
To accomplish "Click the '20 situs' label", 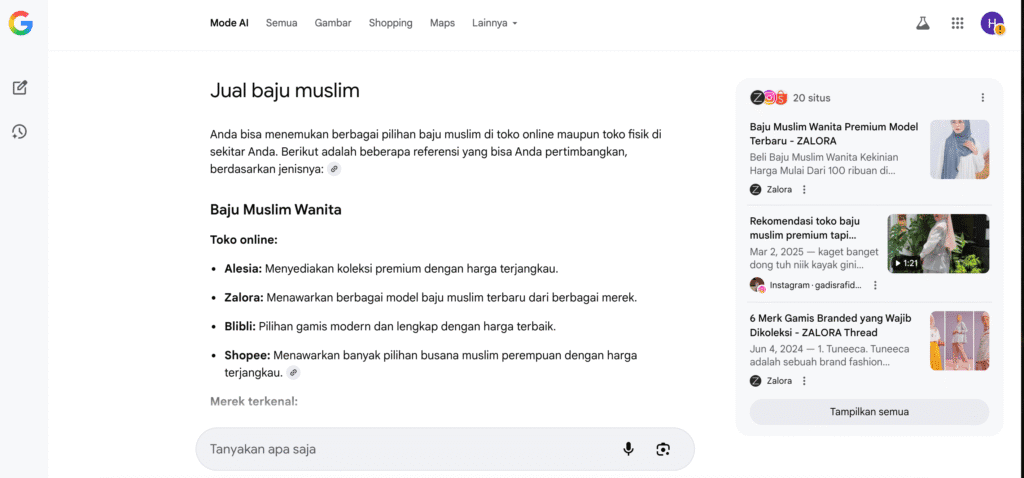I will [x=812, y=98].
